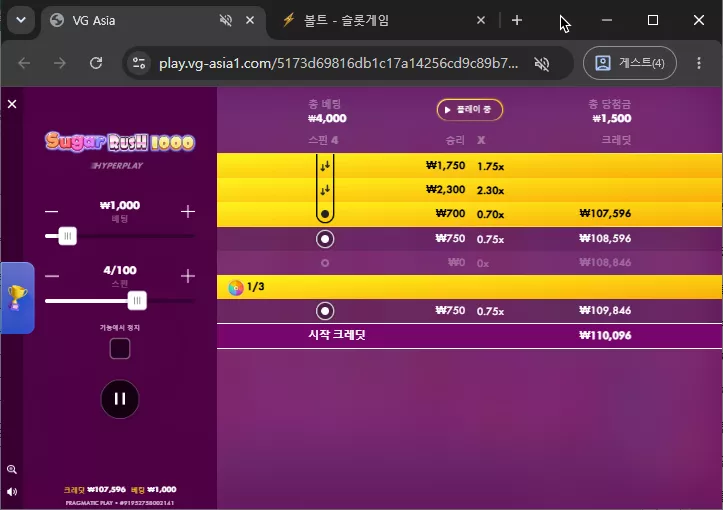Screen dimensions: 723x510
Task: Go back to previous page
Action: [x=24, y=63]
